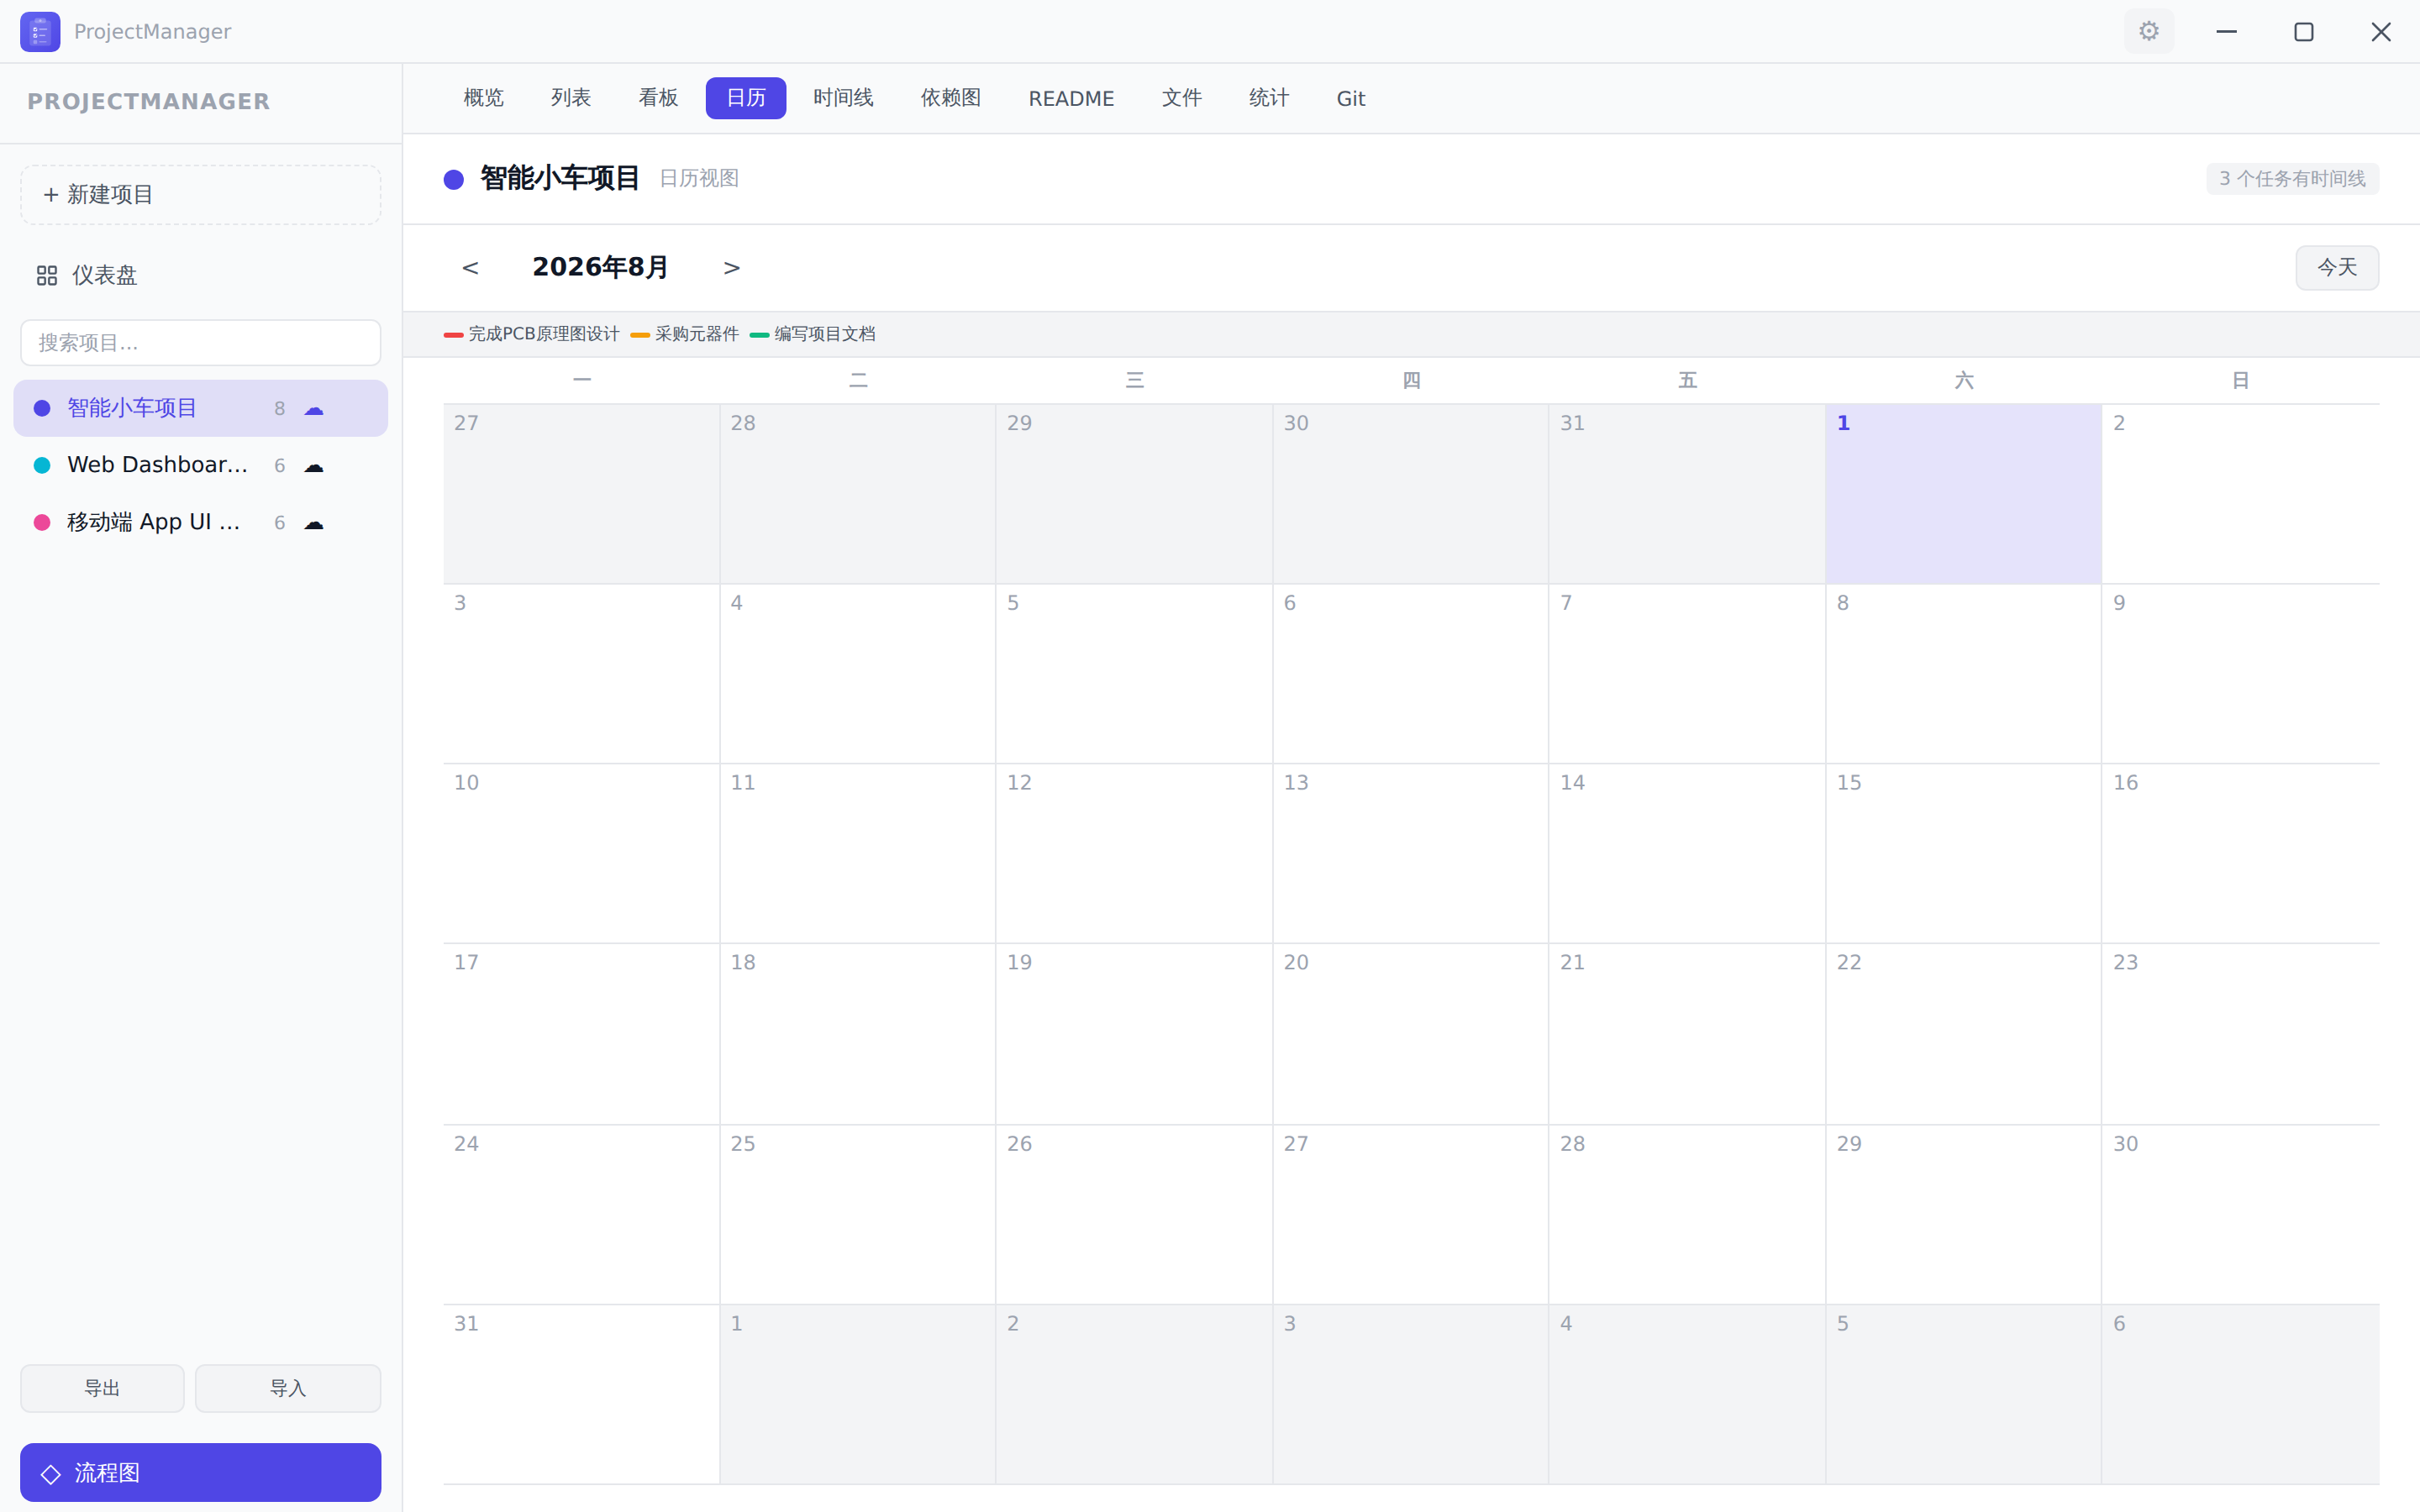Open the 仪表盘 dashboard entry
Image resolution: width=2420 pixels, height=1512 pixels.
(x=201, y=275)
